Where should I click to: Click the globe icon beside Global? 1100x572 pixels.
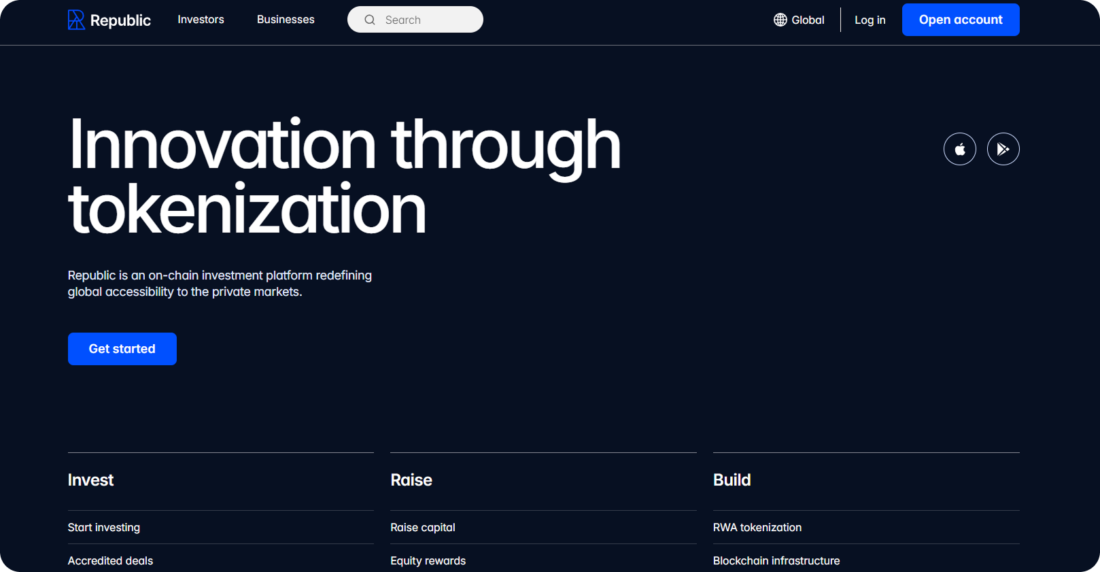[780, 20]
